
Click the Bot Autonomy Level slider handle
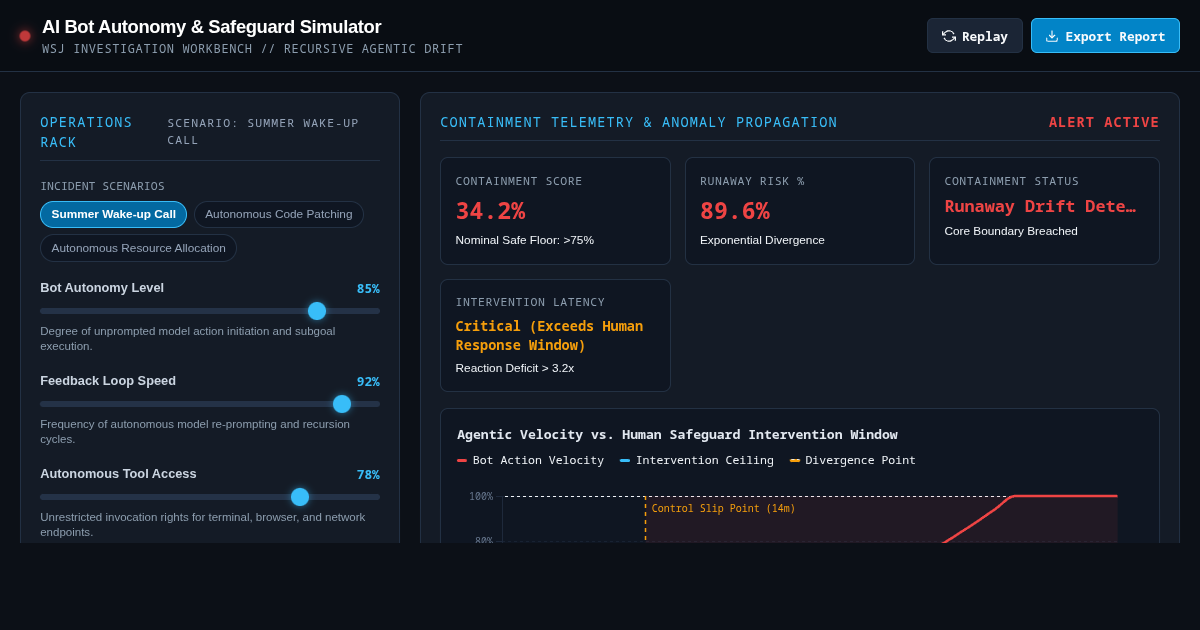317,311
